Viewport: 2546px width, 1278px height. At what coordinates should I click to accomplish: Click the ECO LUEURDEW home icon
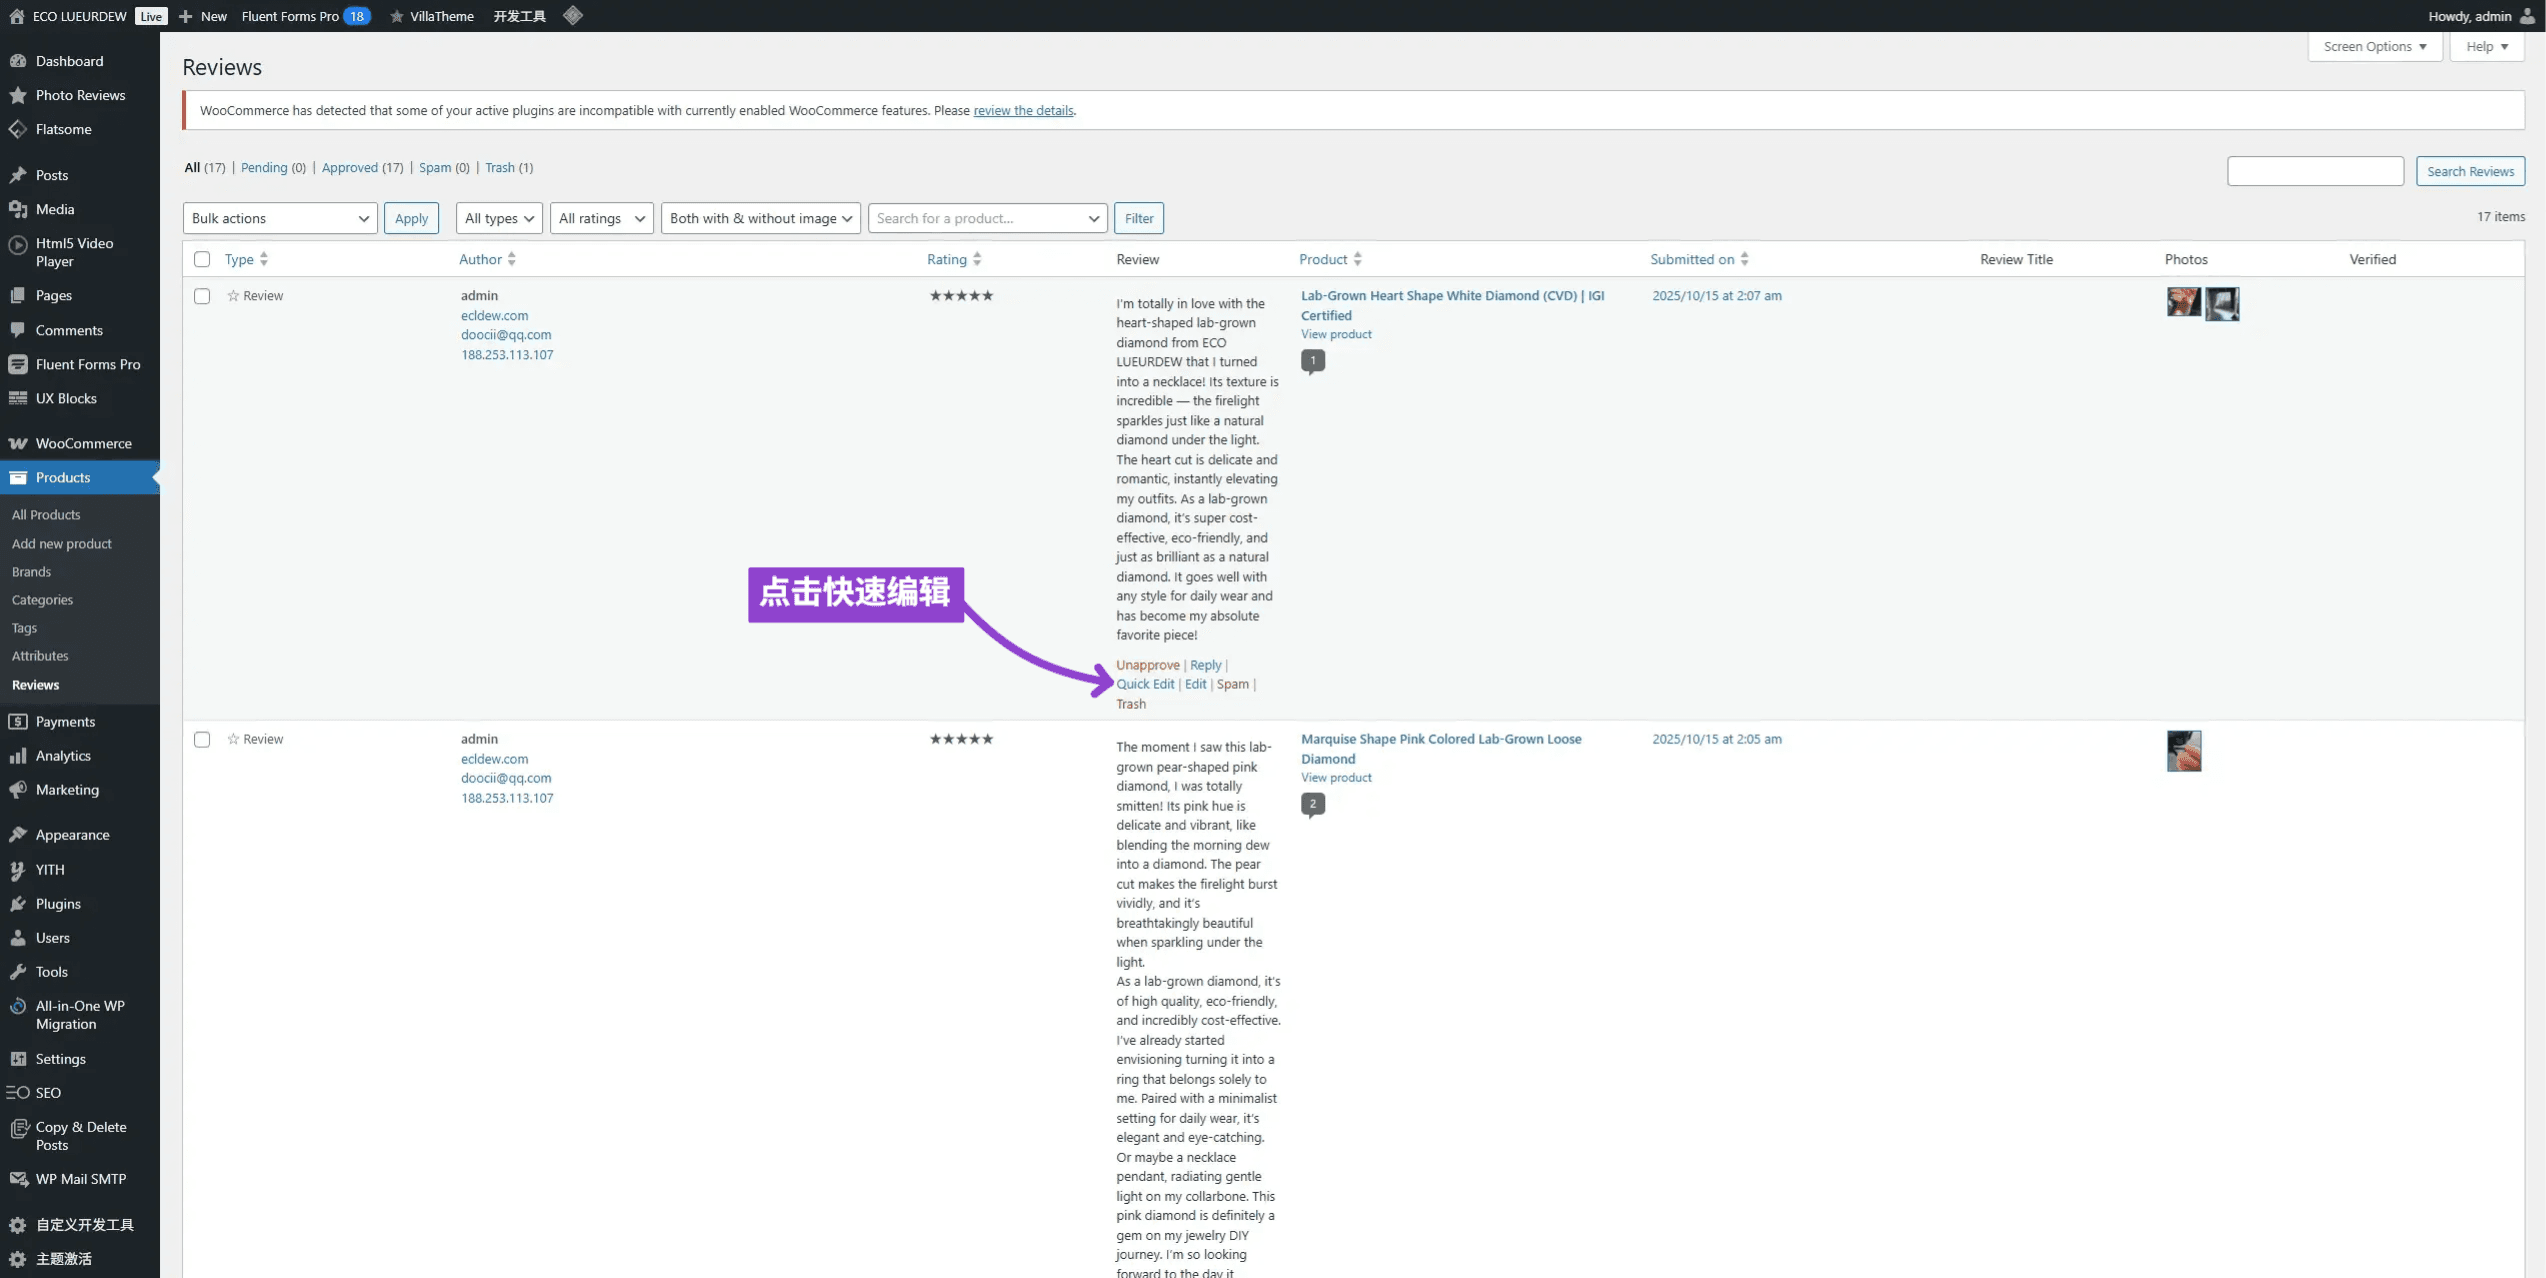(x=17, y=15)
